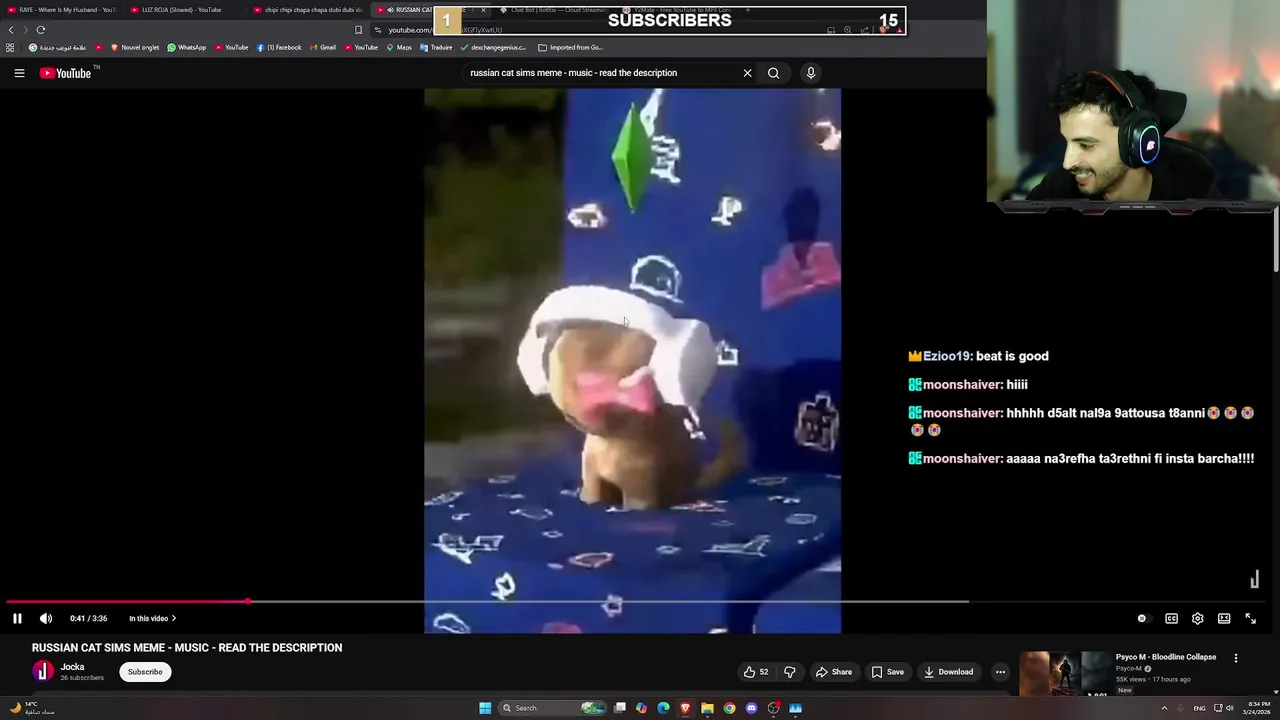Dislike the video with thumbs down
The image size is (1280, 720).
(789, 672)
